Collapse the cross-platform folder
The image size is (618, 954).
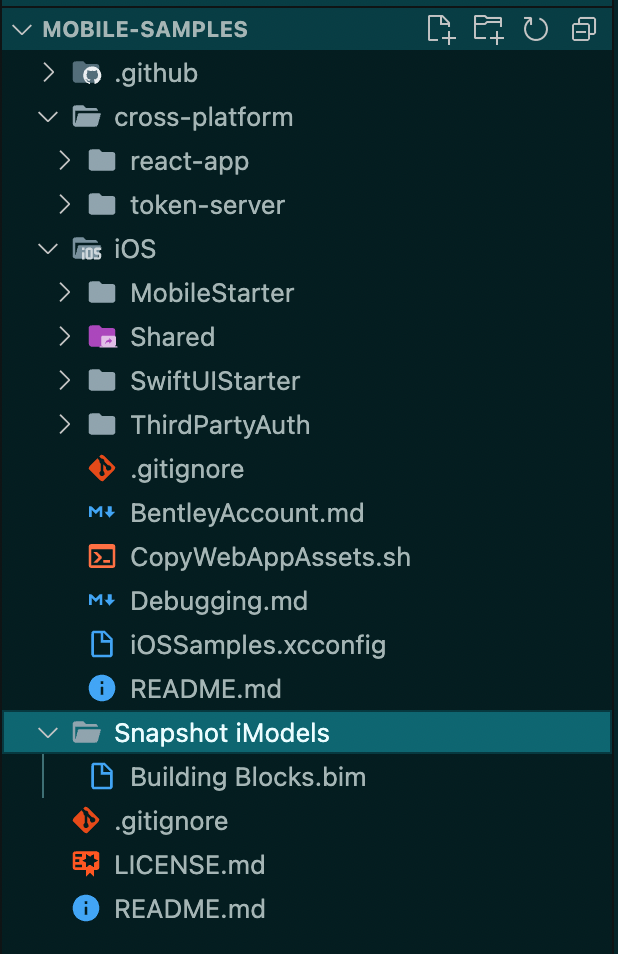click(x=47, y=117)
